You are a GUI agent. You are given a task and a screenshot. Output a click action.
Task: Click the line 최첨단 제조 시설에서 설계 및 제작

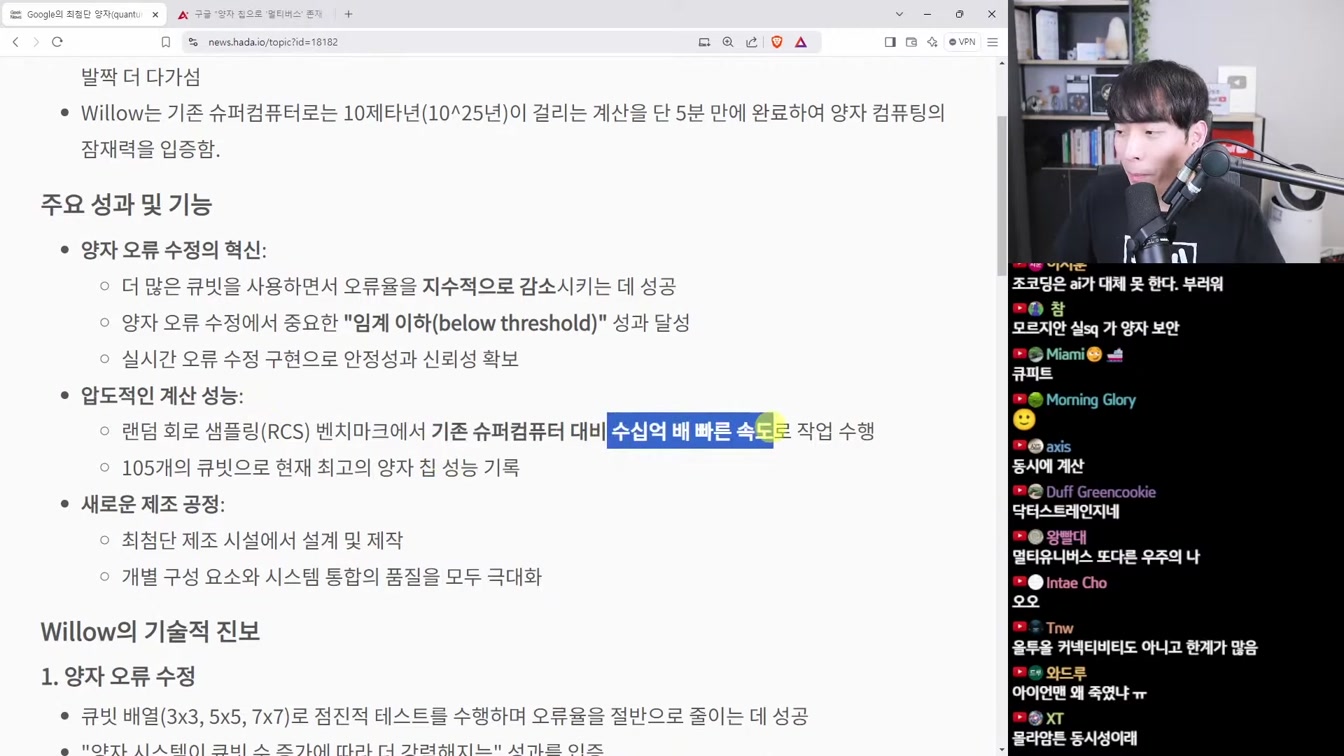pyautogui.click(x=262, y=540)
